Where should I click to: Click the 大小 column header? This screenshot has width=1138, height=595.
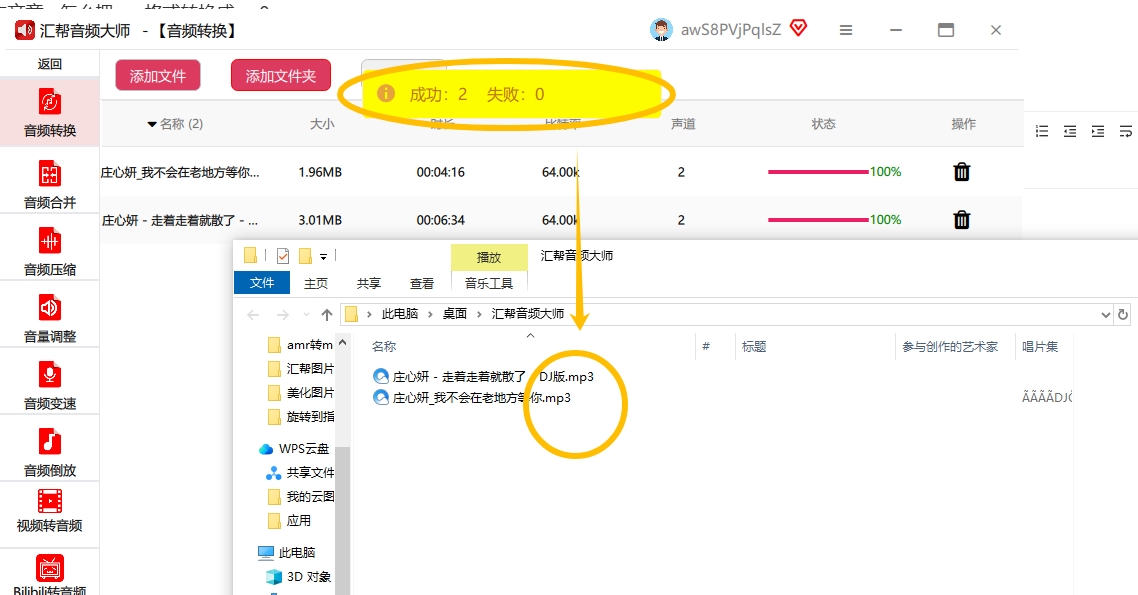322,124
